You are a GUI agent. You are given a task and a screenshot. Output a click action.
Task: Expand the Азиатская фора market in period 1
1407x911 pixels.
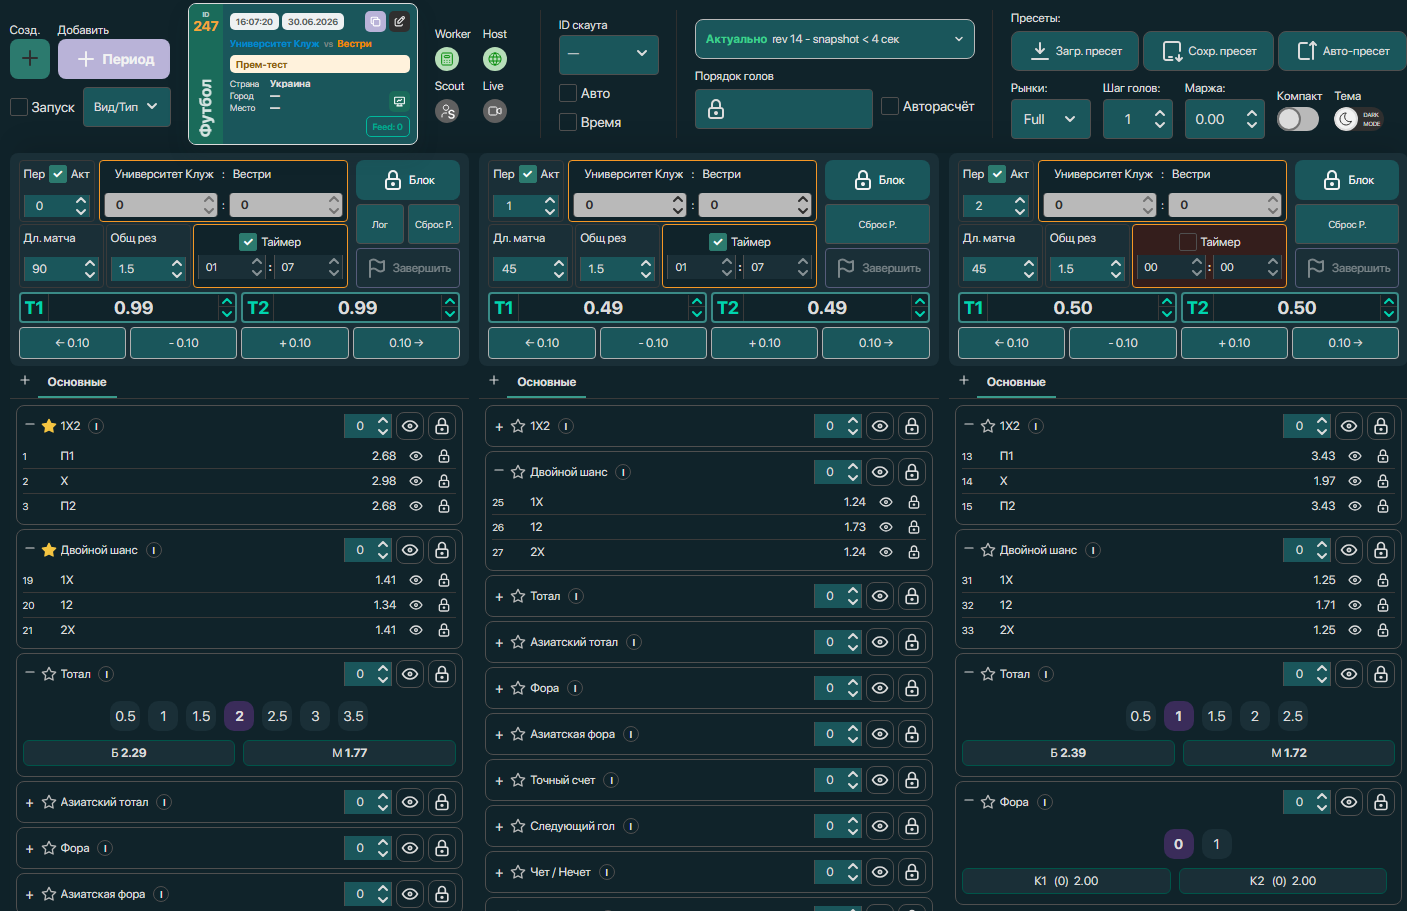tap(499, 735)
